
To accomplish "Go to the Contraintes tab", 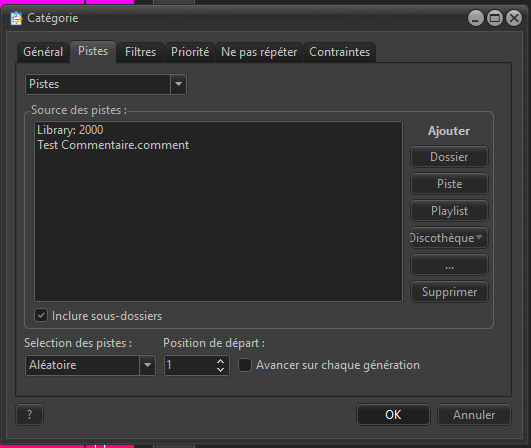I will click(x=339, y=52).
